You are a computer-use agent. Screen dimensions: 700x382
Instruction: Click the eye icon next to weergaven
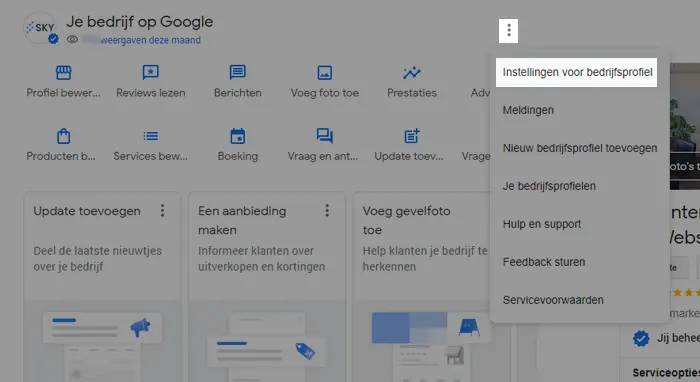[72, 40]
